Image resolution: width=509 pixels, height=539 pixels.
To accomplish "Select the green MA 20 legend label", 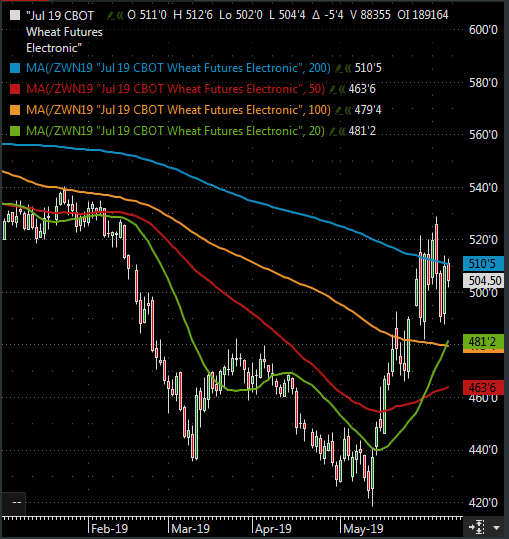I will pos(175,131).
